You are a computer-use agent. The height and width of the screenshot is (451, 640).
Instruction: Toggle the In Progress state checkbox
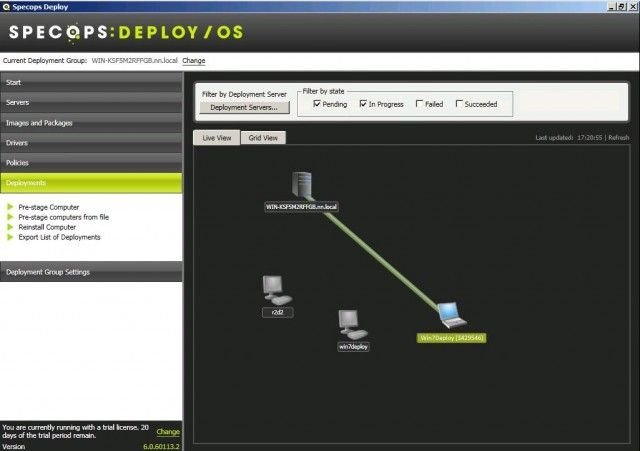click(x=363, y=104)
